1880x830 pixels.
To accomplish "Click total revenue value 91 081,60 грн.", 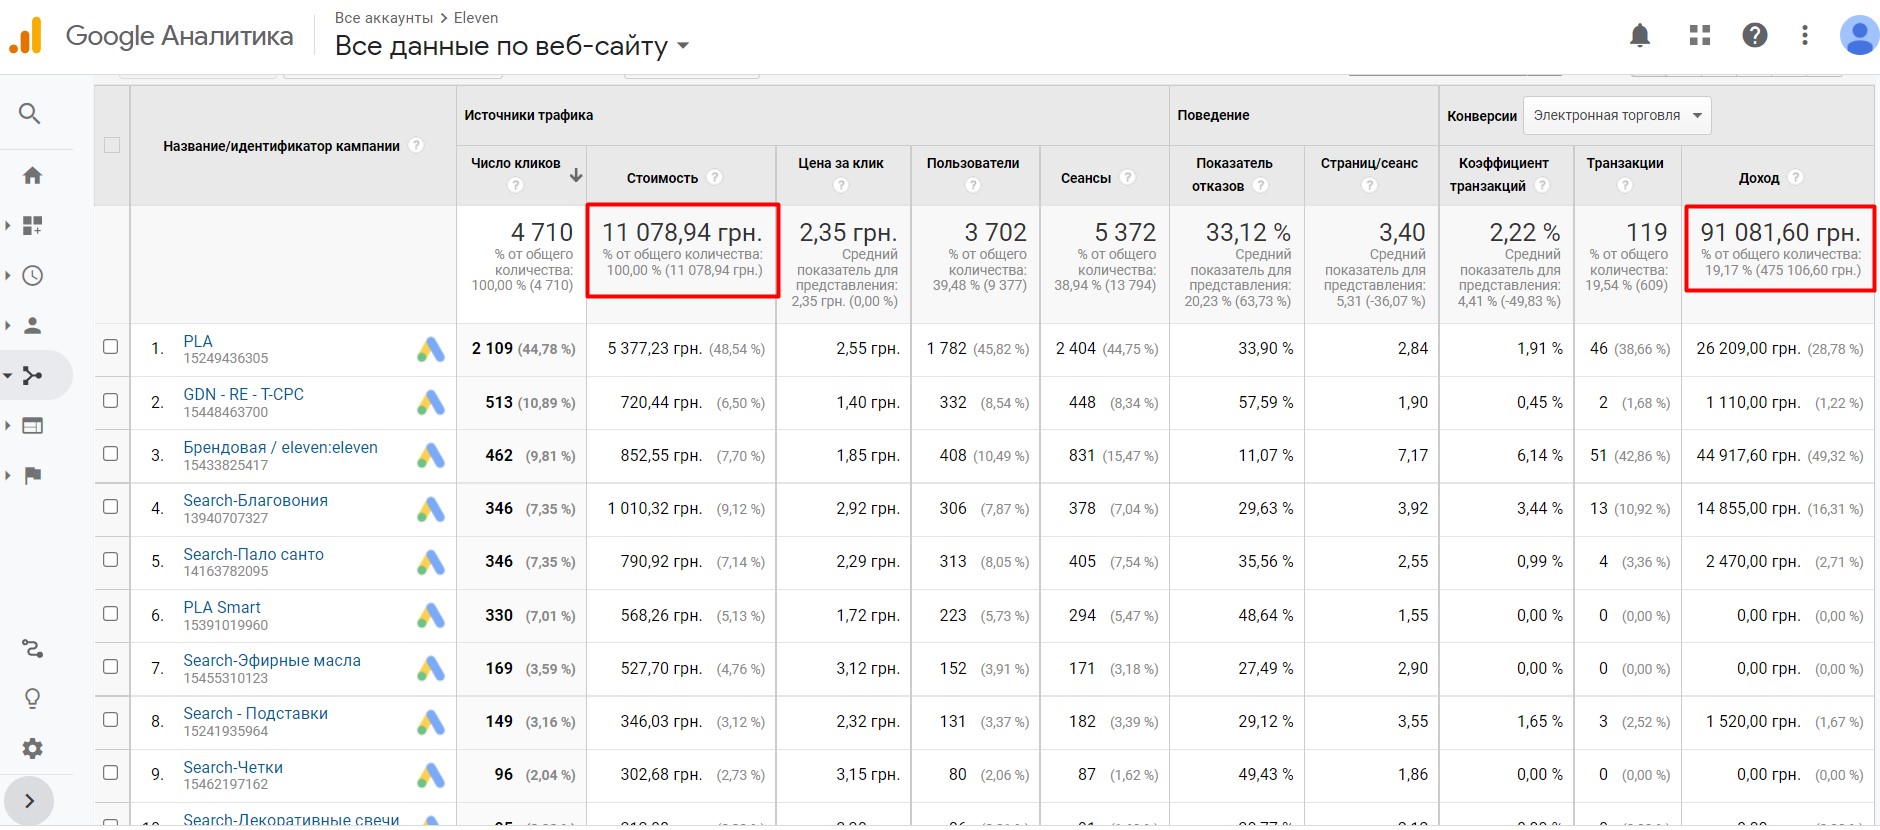I will 1781,232.
